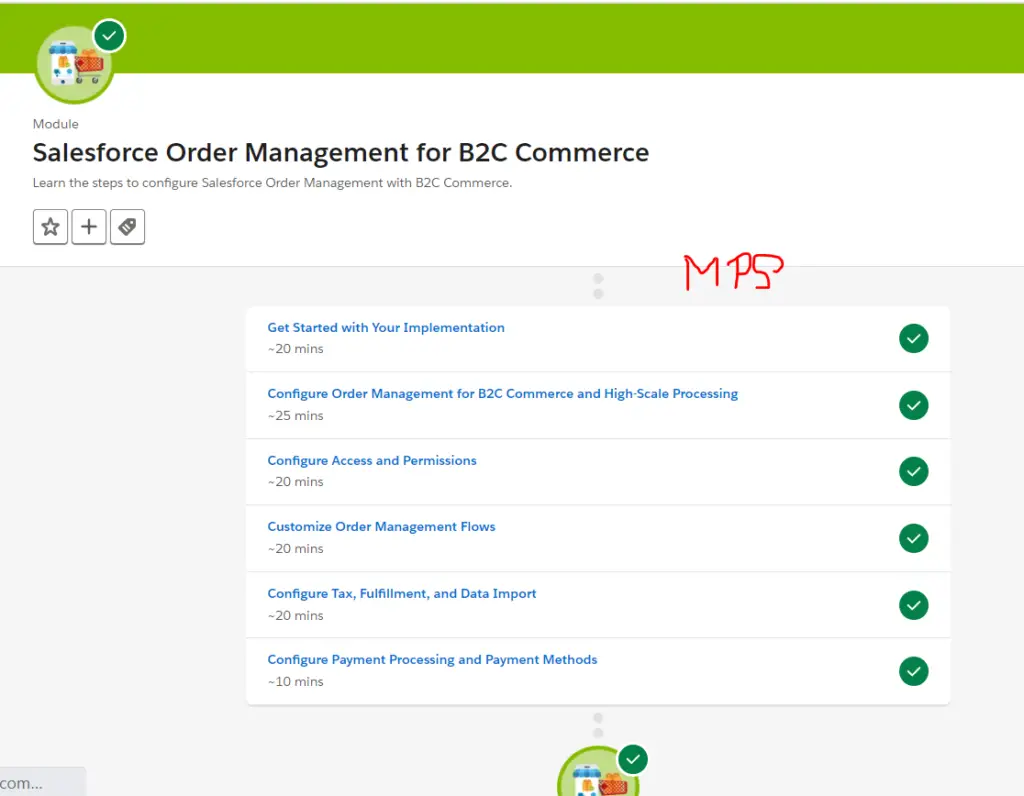Screen dimensions: 1024x796
Task: Click completion checkmark beside Configure Access and Permissions
Action: (913, 471)
